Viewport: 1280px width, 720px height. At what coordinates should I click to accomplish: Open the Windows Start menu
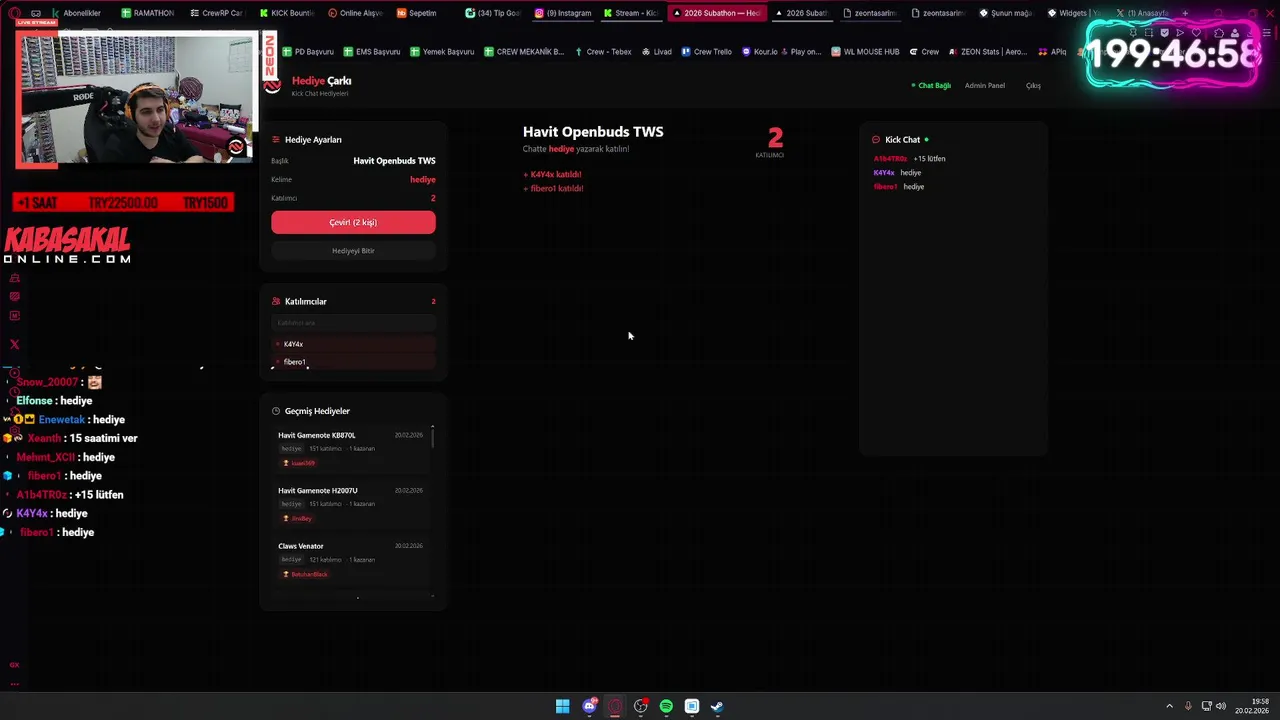click(563, 706)
